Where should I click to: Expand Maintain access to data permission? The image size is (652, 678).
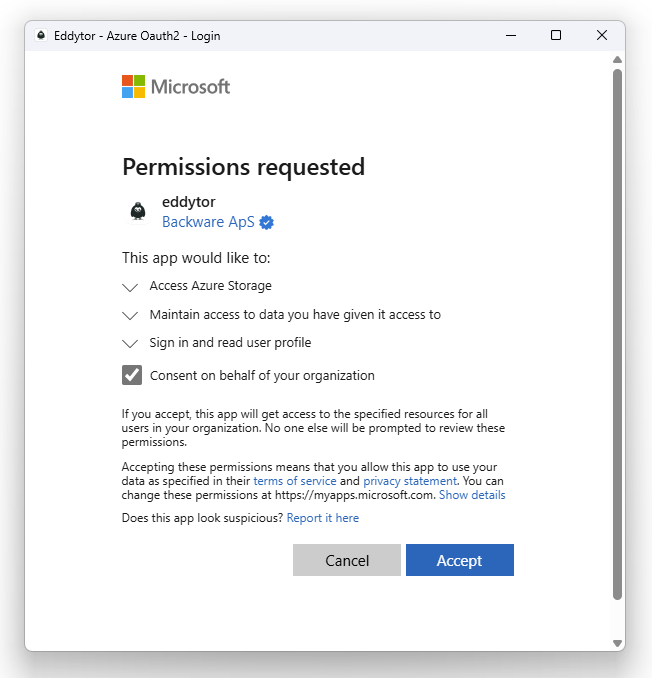coord(130,316)
